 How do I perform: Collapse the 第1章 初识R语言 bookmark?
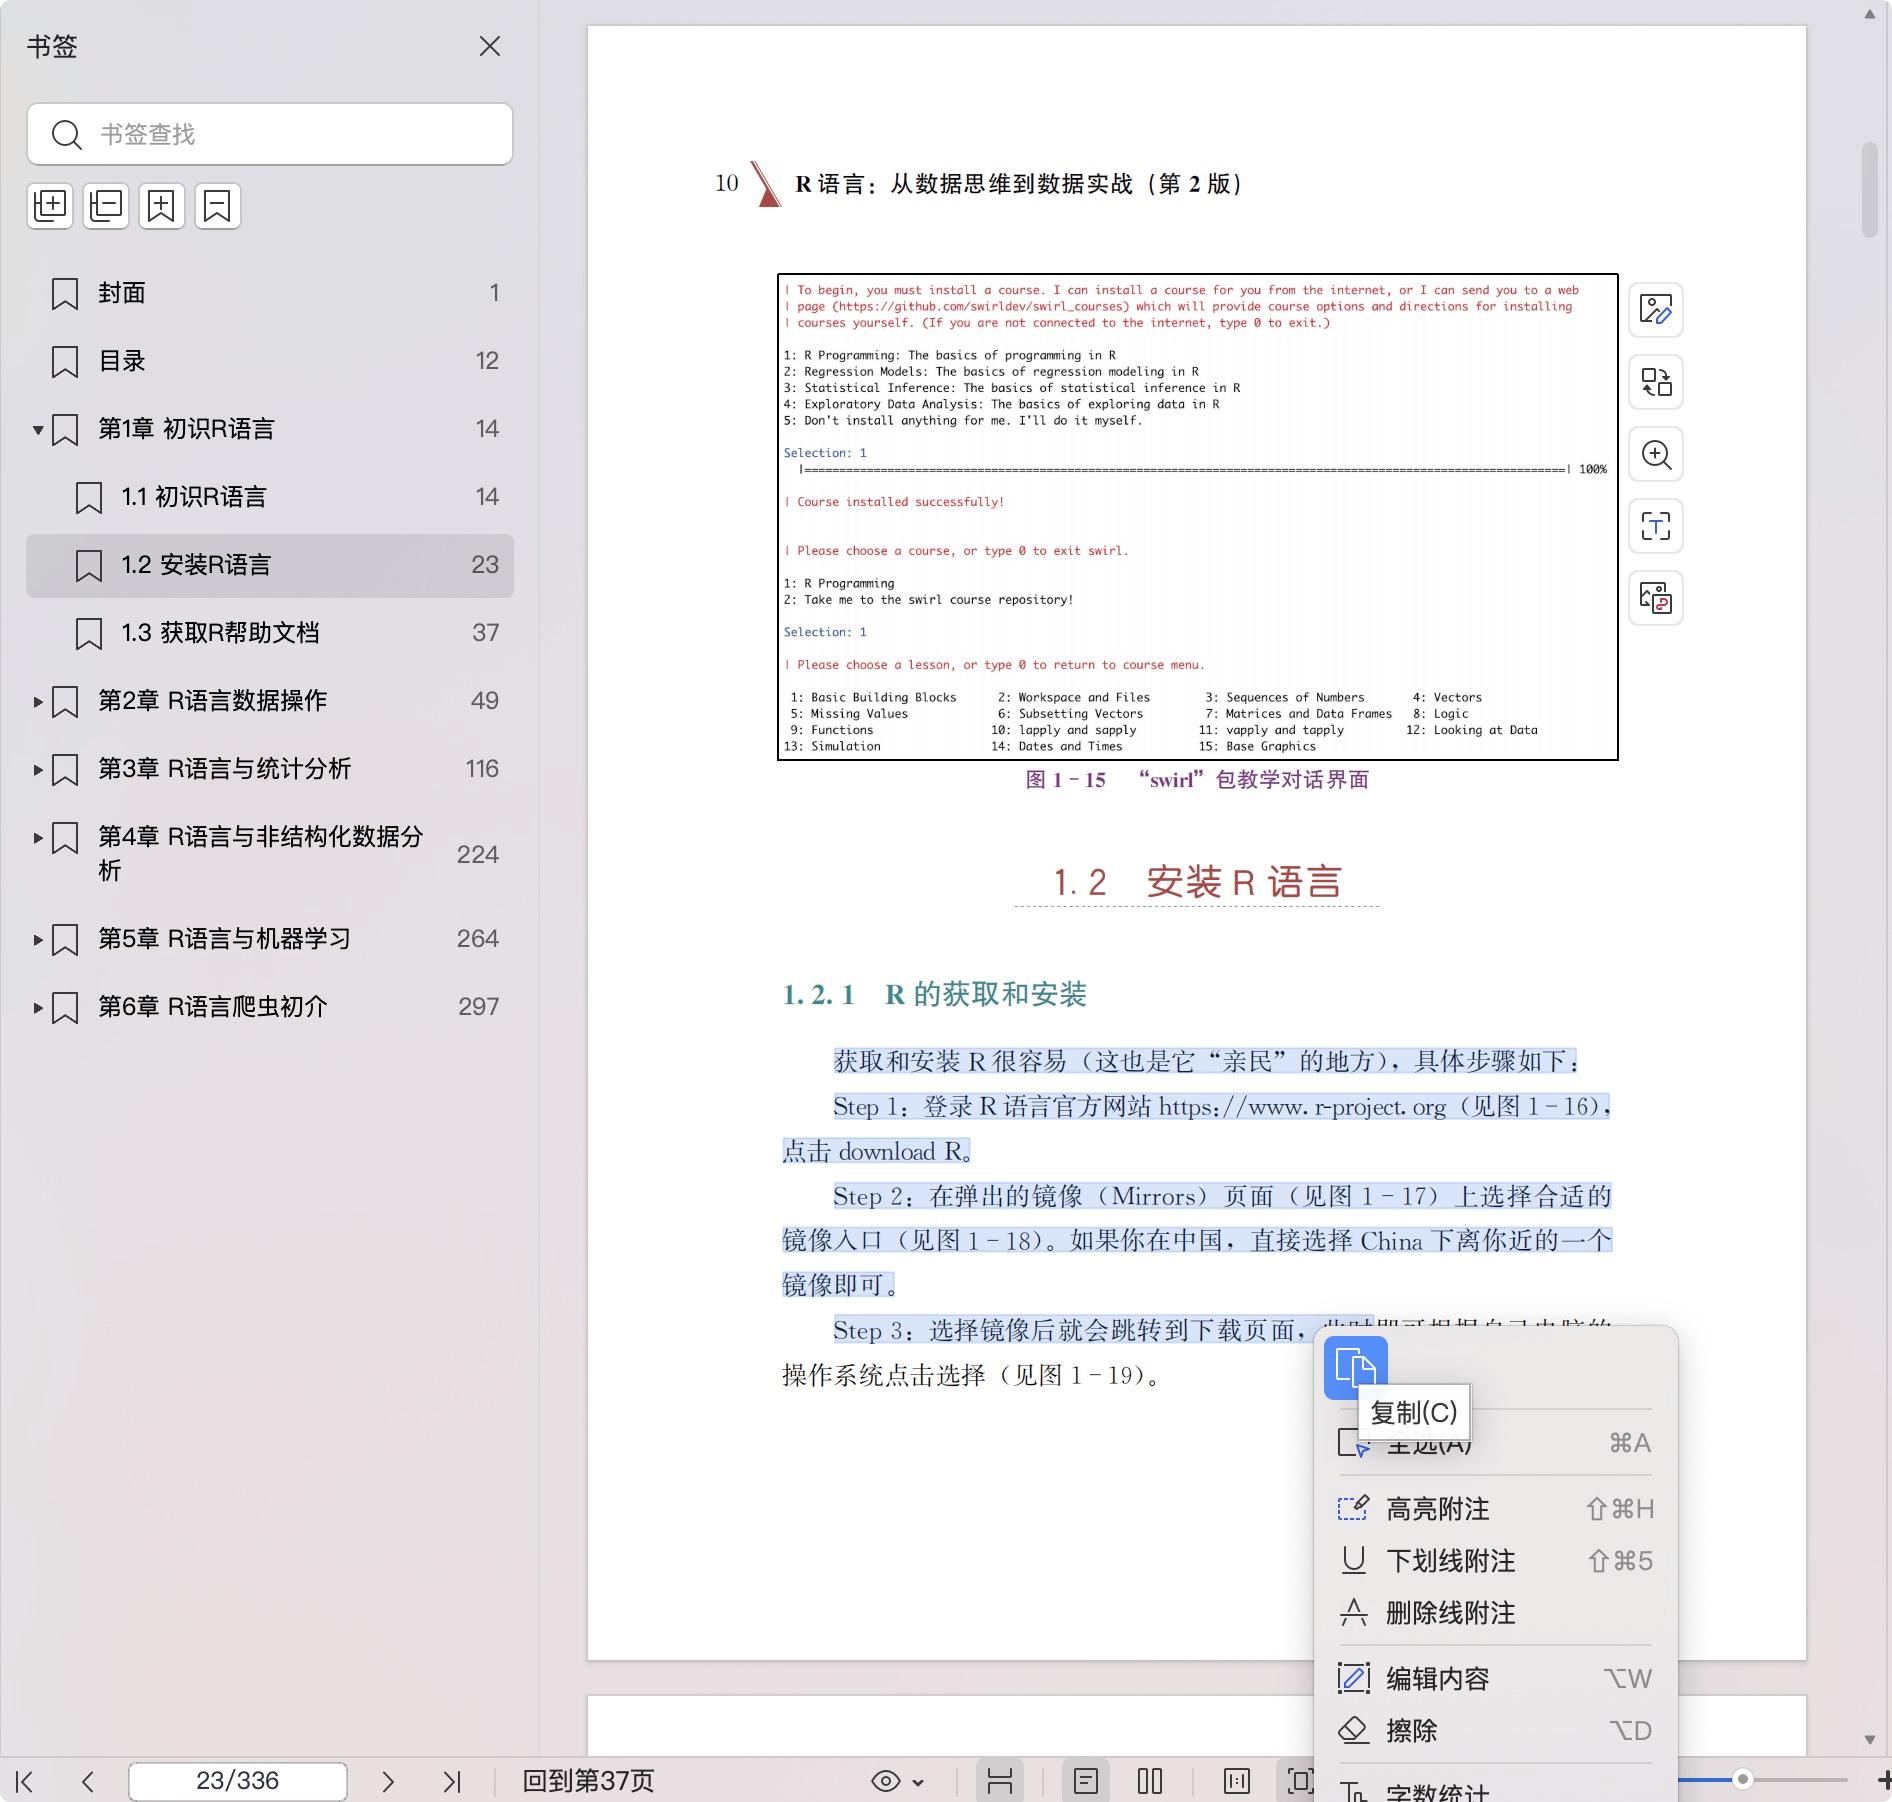38,430
